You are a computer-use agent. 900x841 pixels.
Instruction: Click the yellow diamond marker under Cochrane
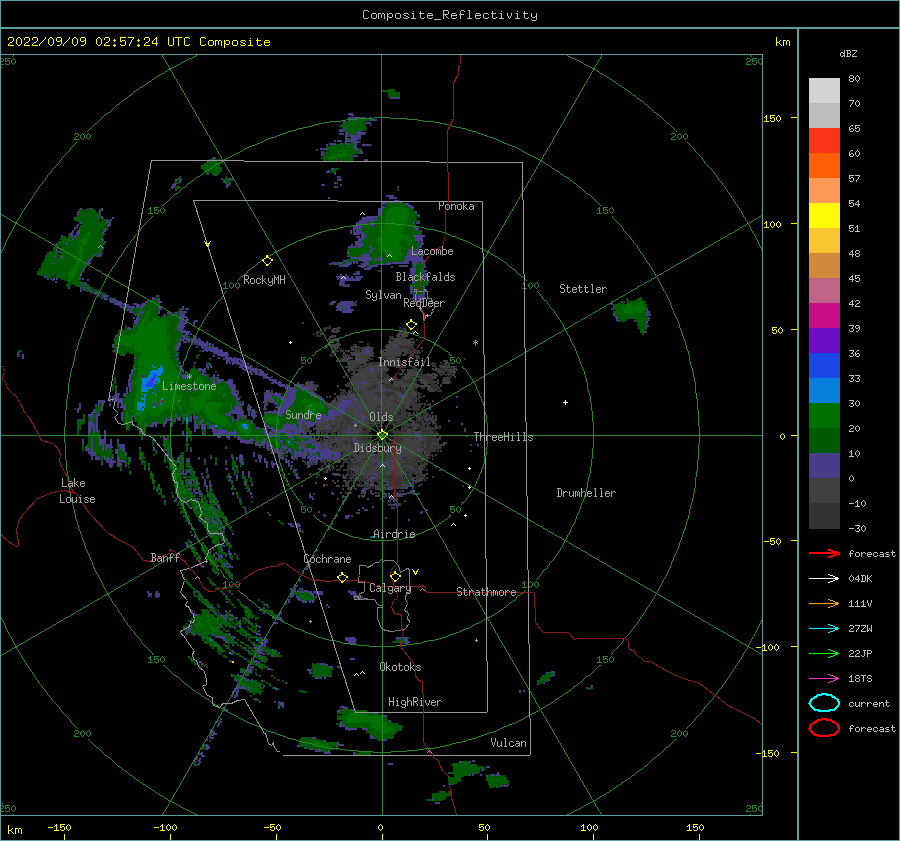click(x=342, y=577)
